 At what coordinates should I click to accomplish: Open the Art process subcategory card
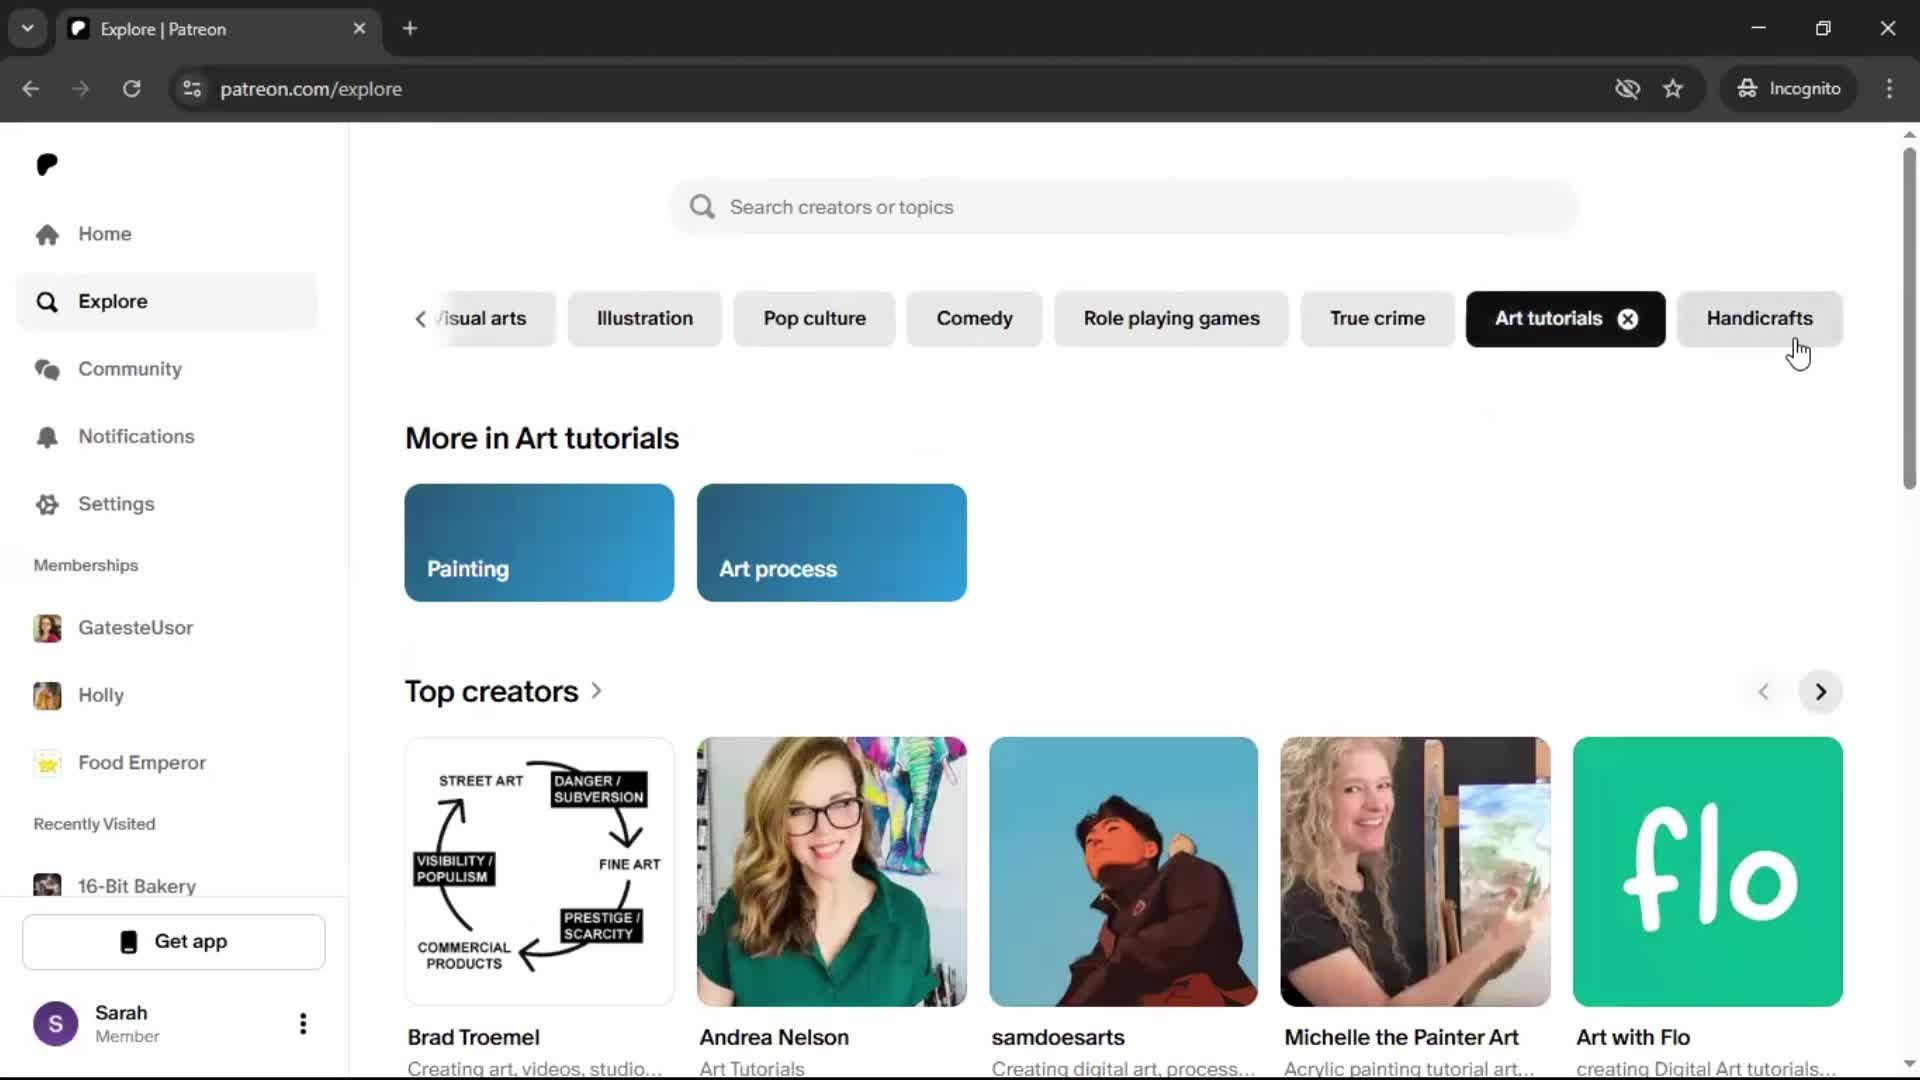[832, 543]
